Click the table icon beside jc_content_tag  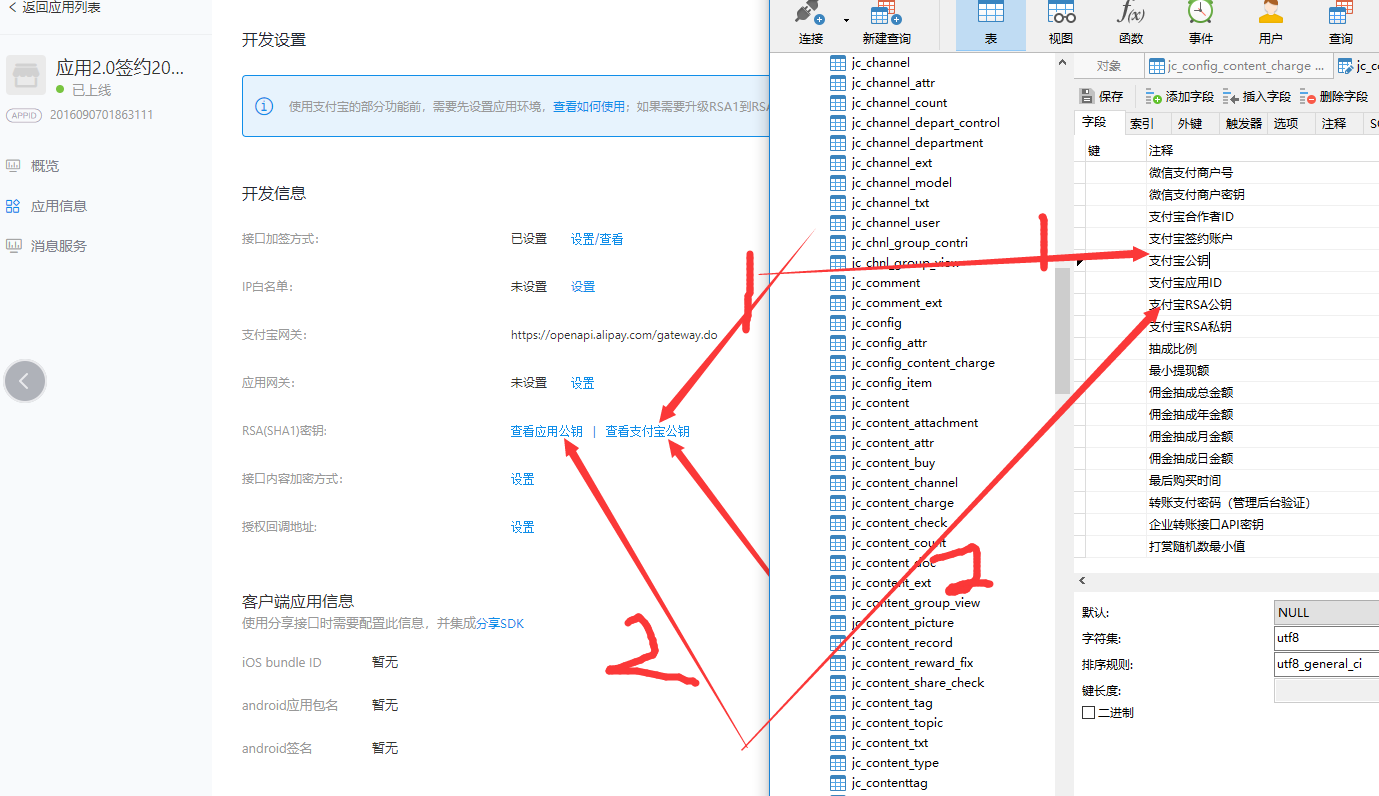click(x=838, y=703)
